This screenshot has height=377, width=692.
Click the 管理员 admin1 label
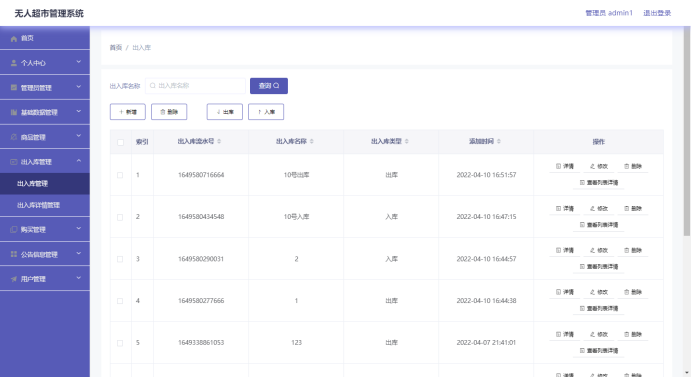click(x=609, y=13)
